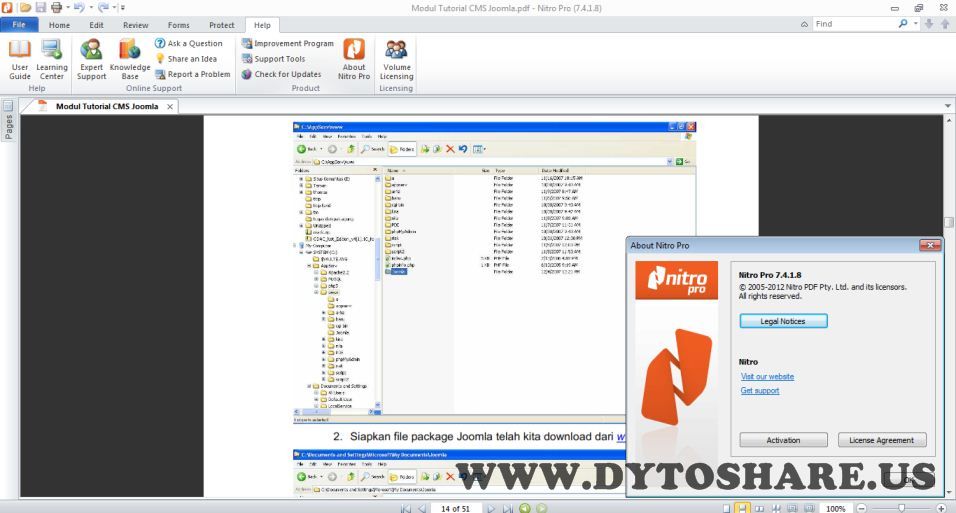Click the page number field 14 of 51

[x=455, y=508]
